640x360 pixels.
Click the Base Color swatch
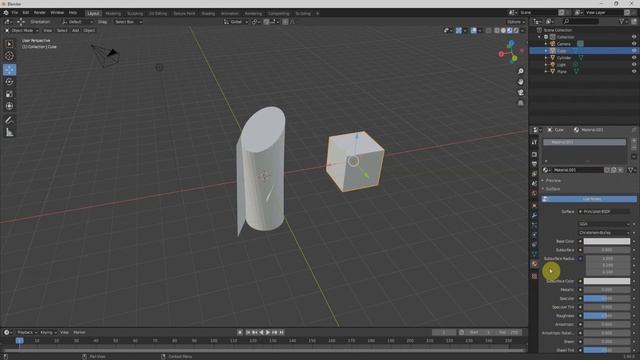pos(607,241)
